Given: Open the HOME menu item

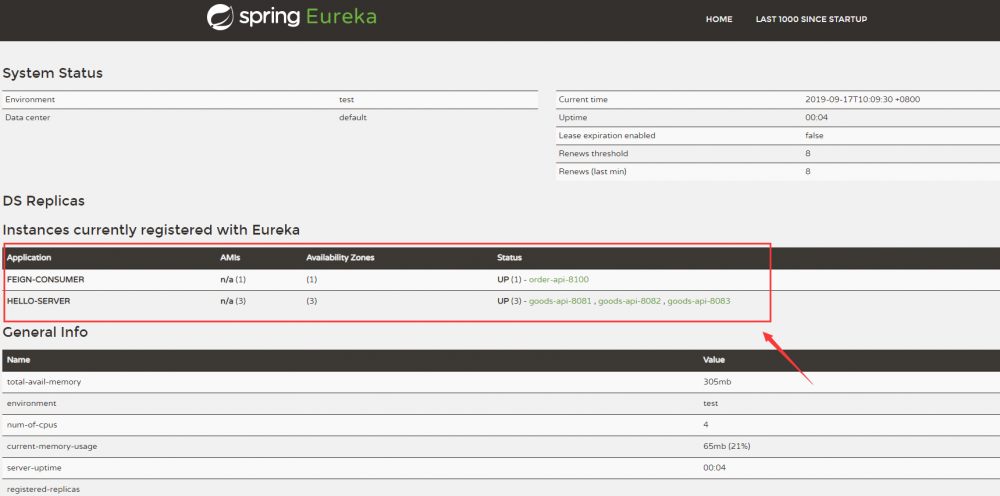Looking at the screenshot, I should click(x=719, y=19).
